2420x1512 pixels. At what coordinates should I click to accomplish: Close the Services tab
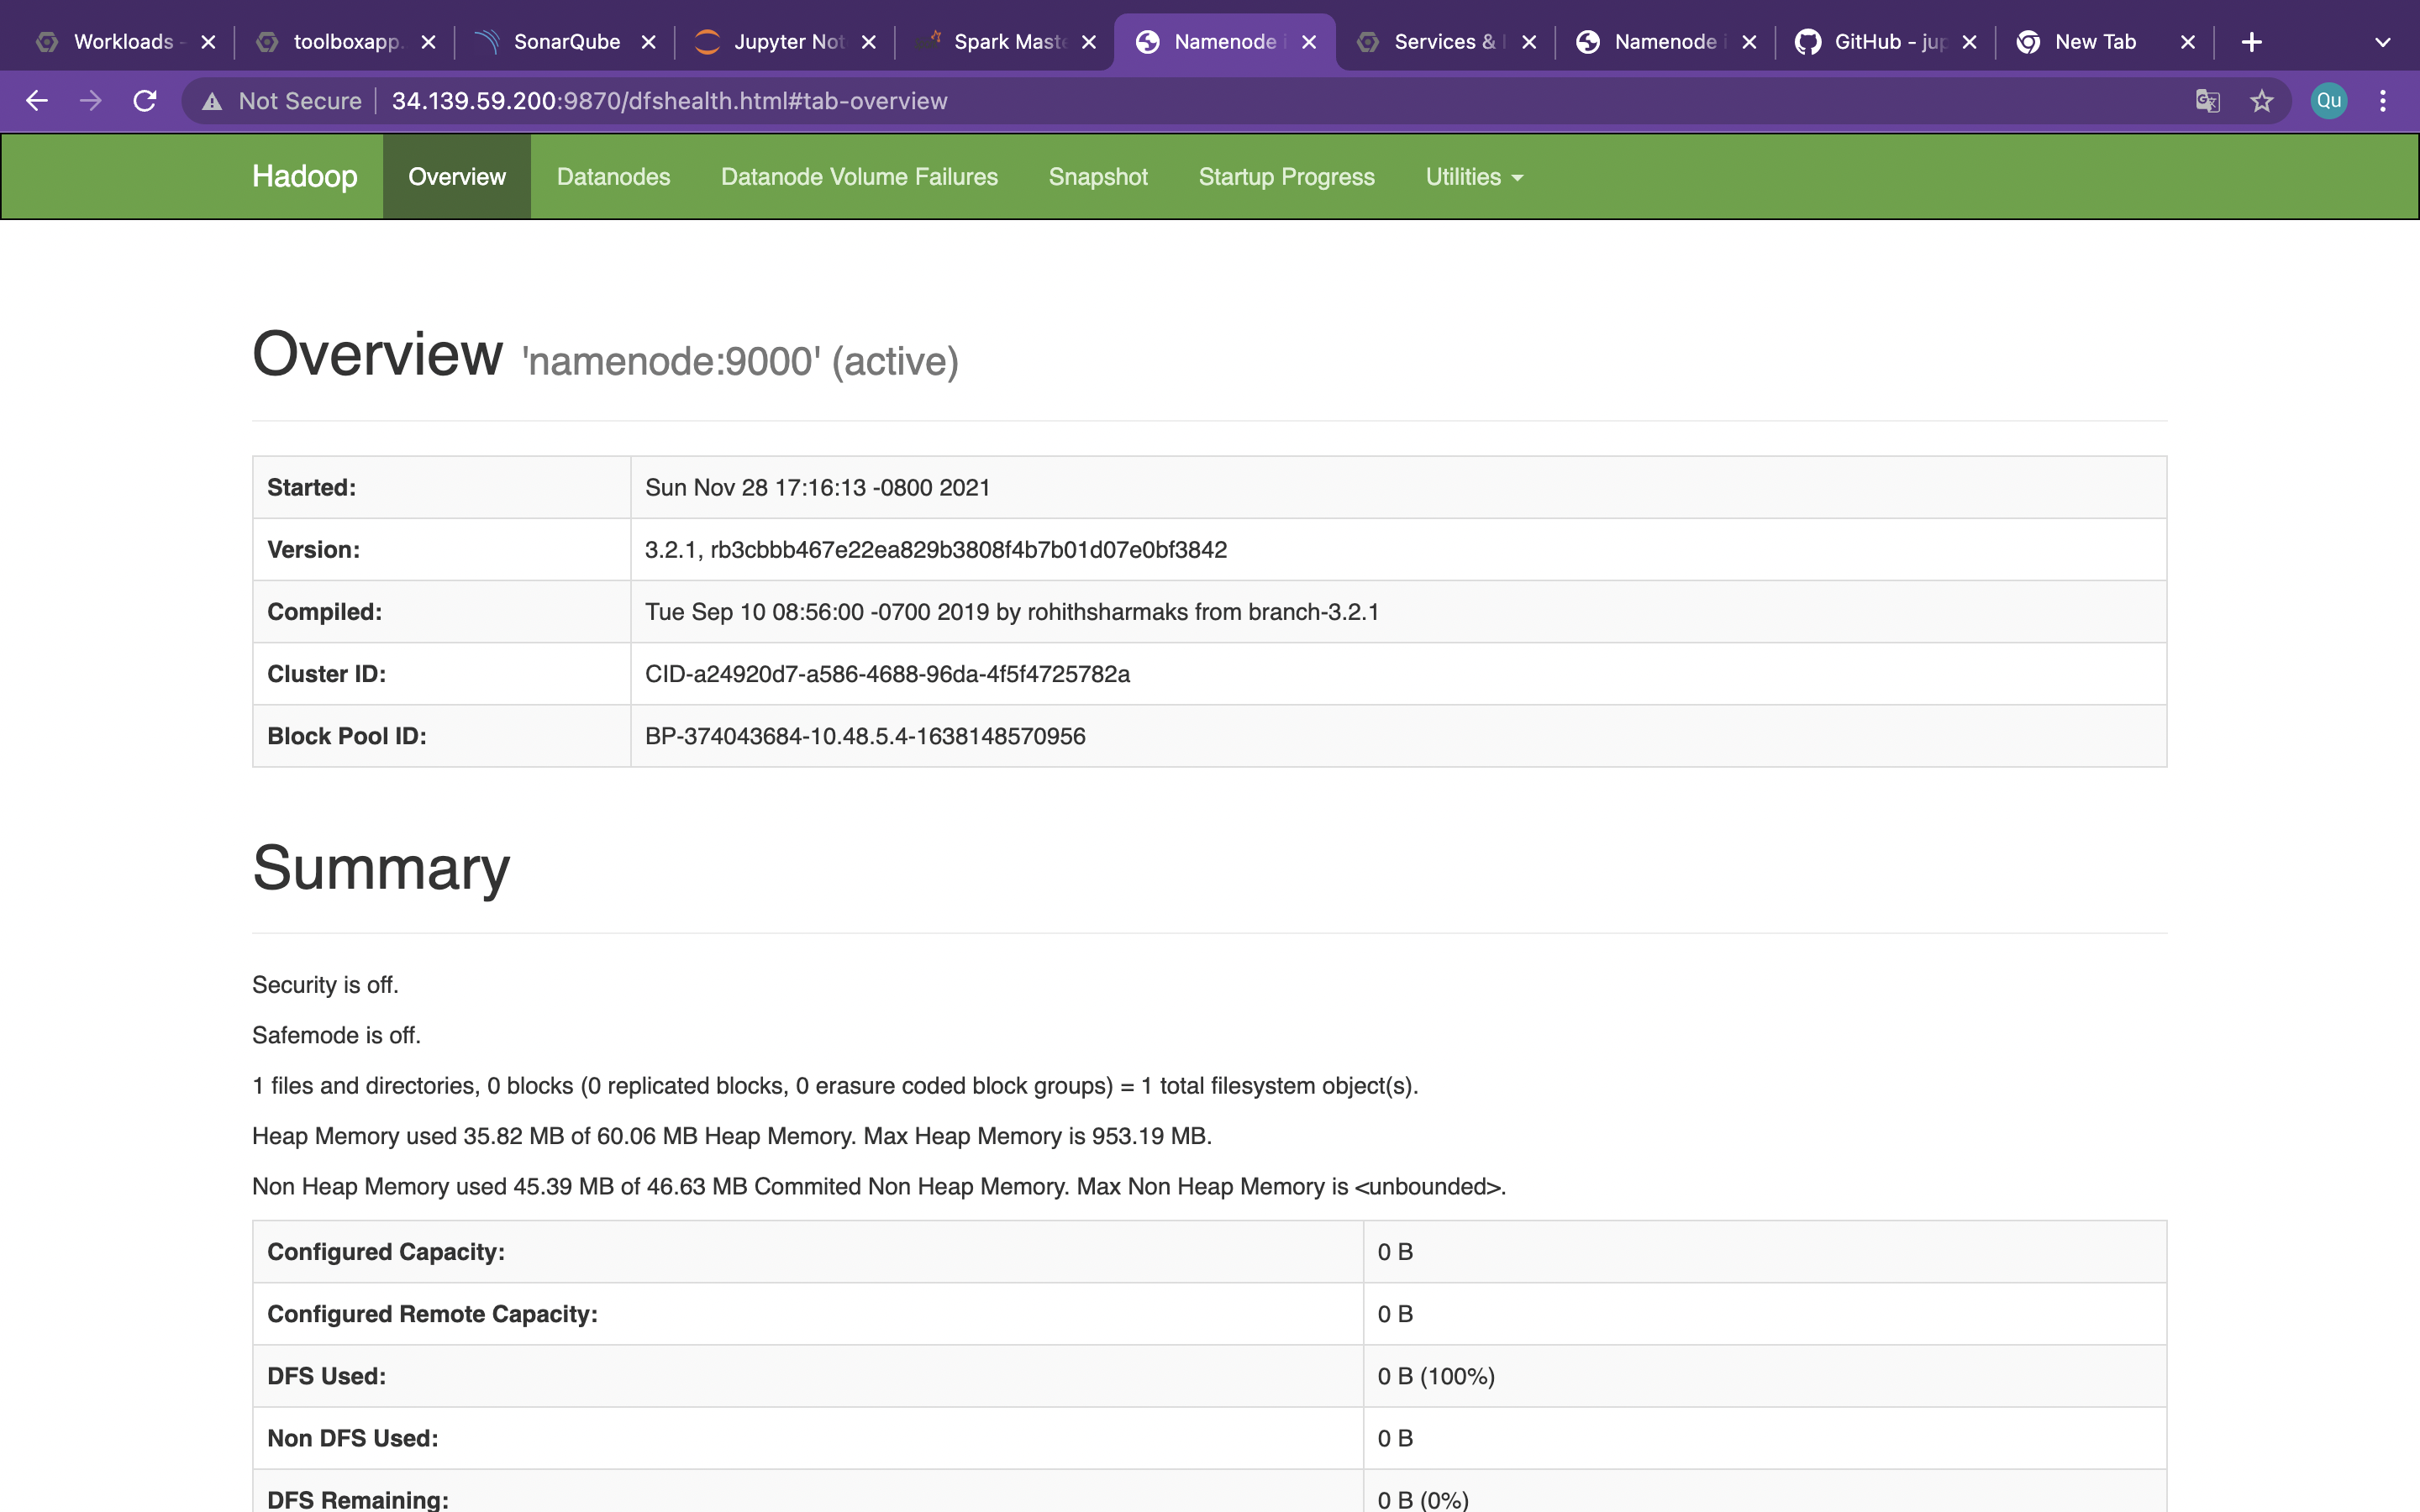point(1528,41)
